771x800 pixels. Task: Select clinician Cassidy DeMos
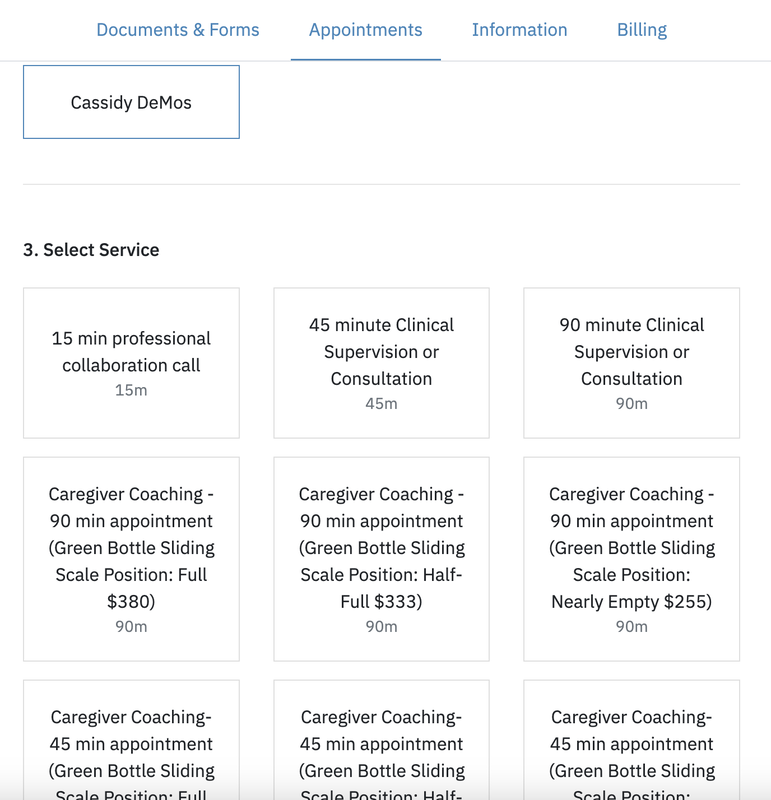click(131, 102)
